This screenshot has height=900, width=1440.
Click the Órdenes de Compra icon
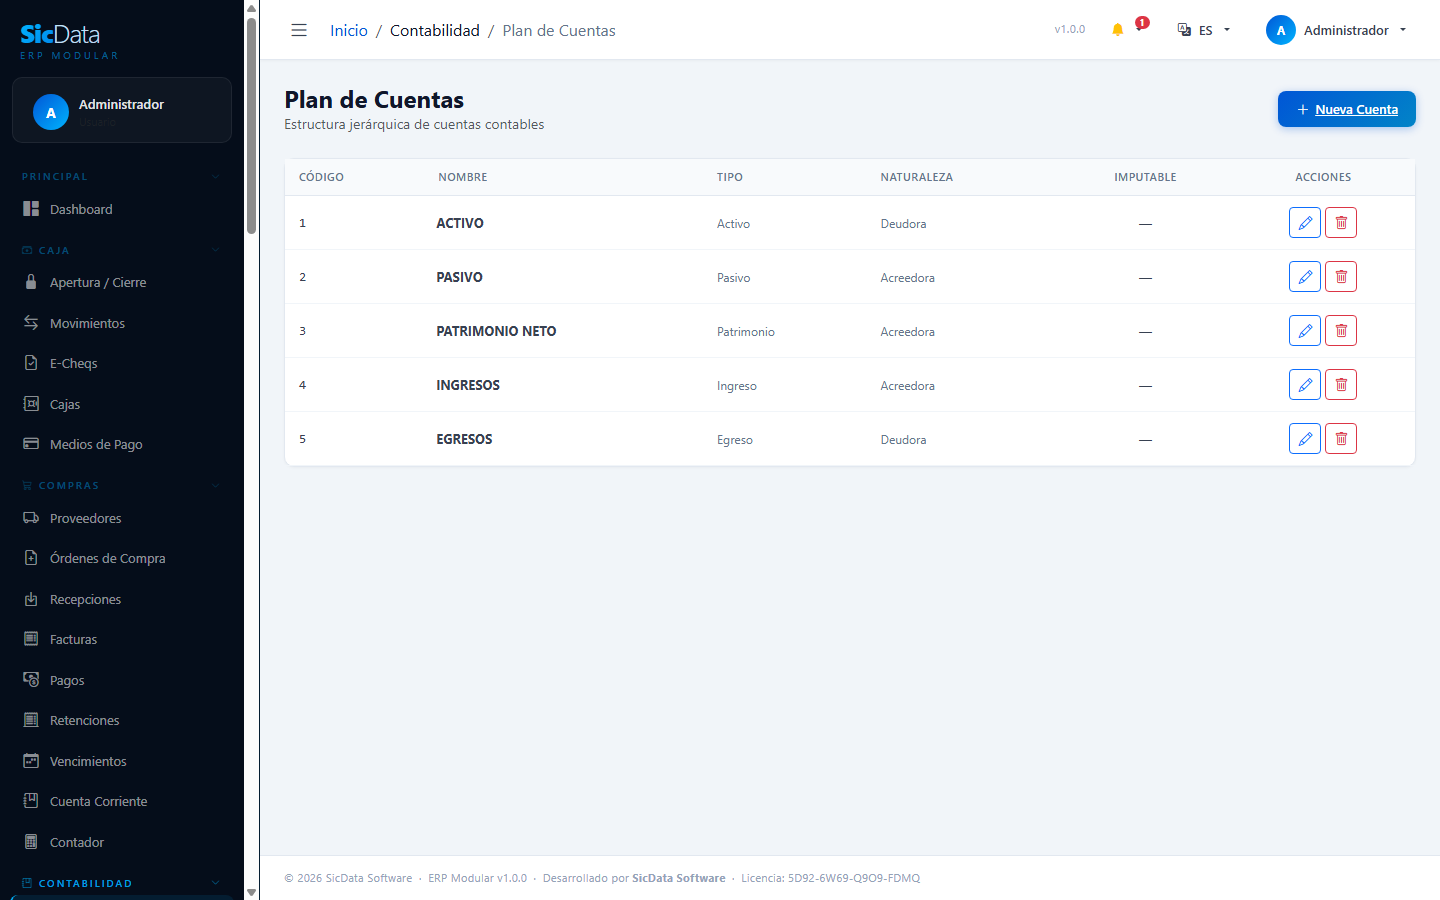31,558
